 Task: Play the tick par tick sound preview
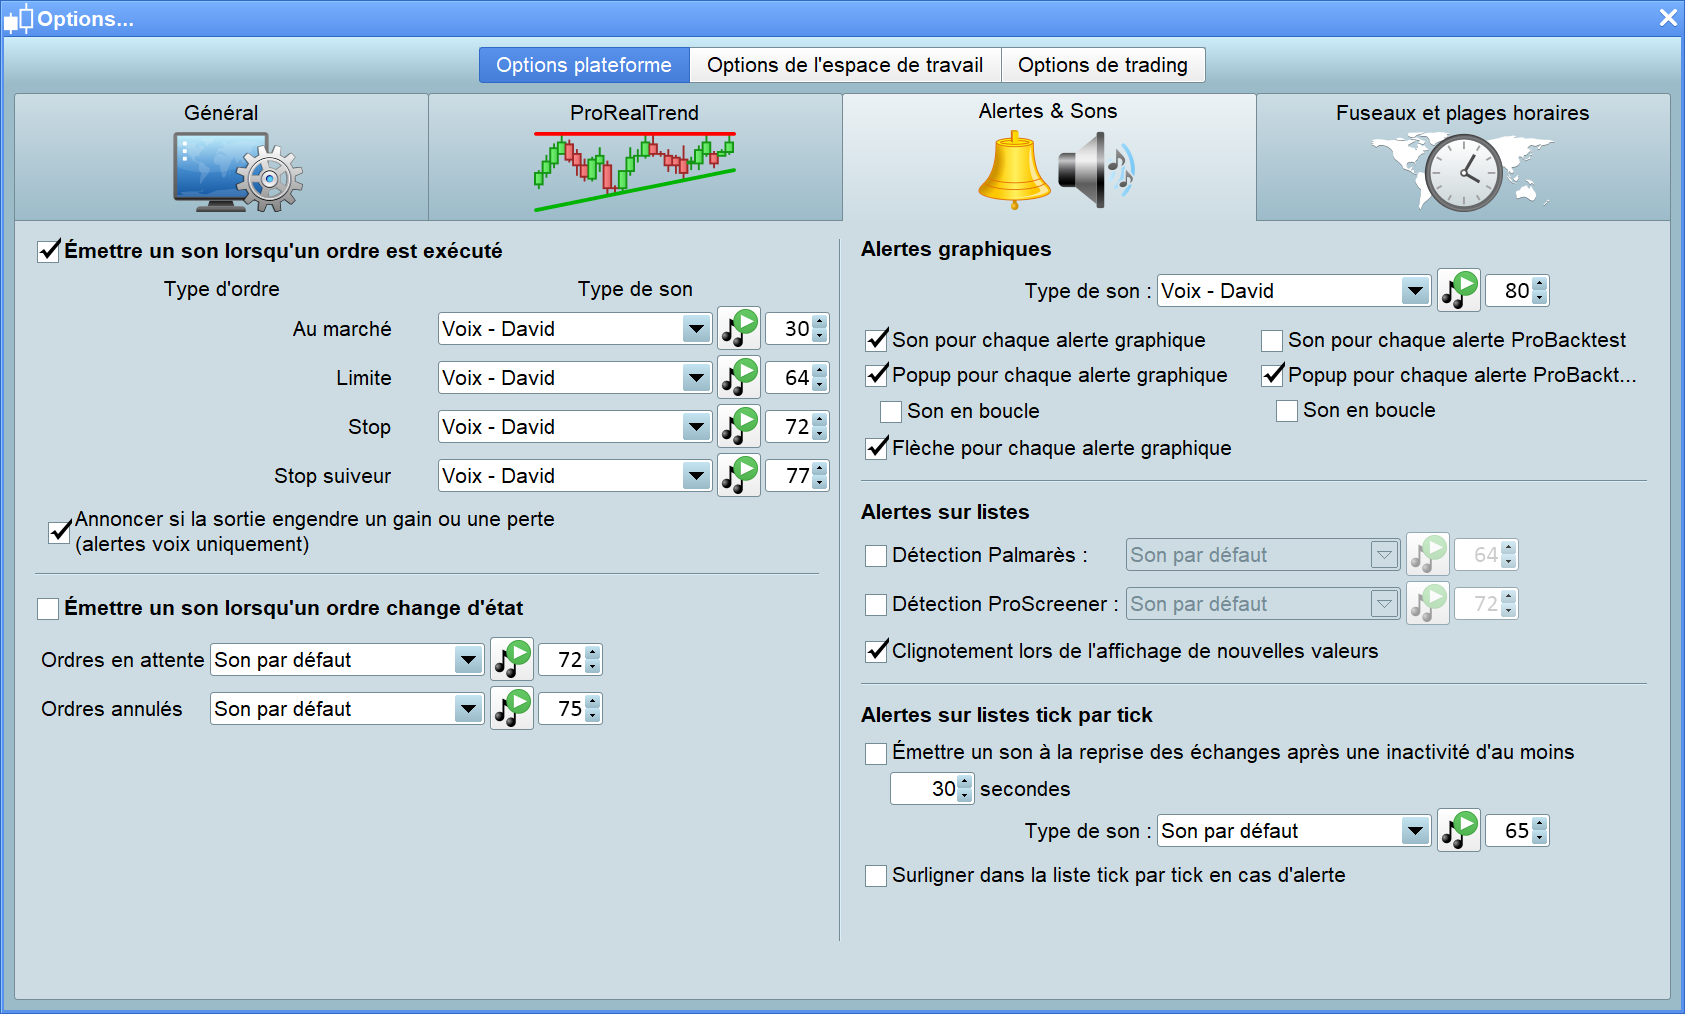coord(1459,830)
